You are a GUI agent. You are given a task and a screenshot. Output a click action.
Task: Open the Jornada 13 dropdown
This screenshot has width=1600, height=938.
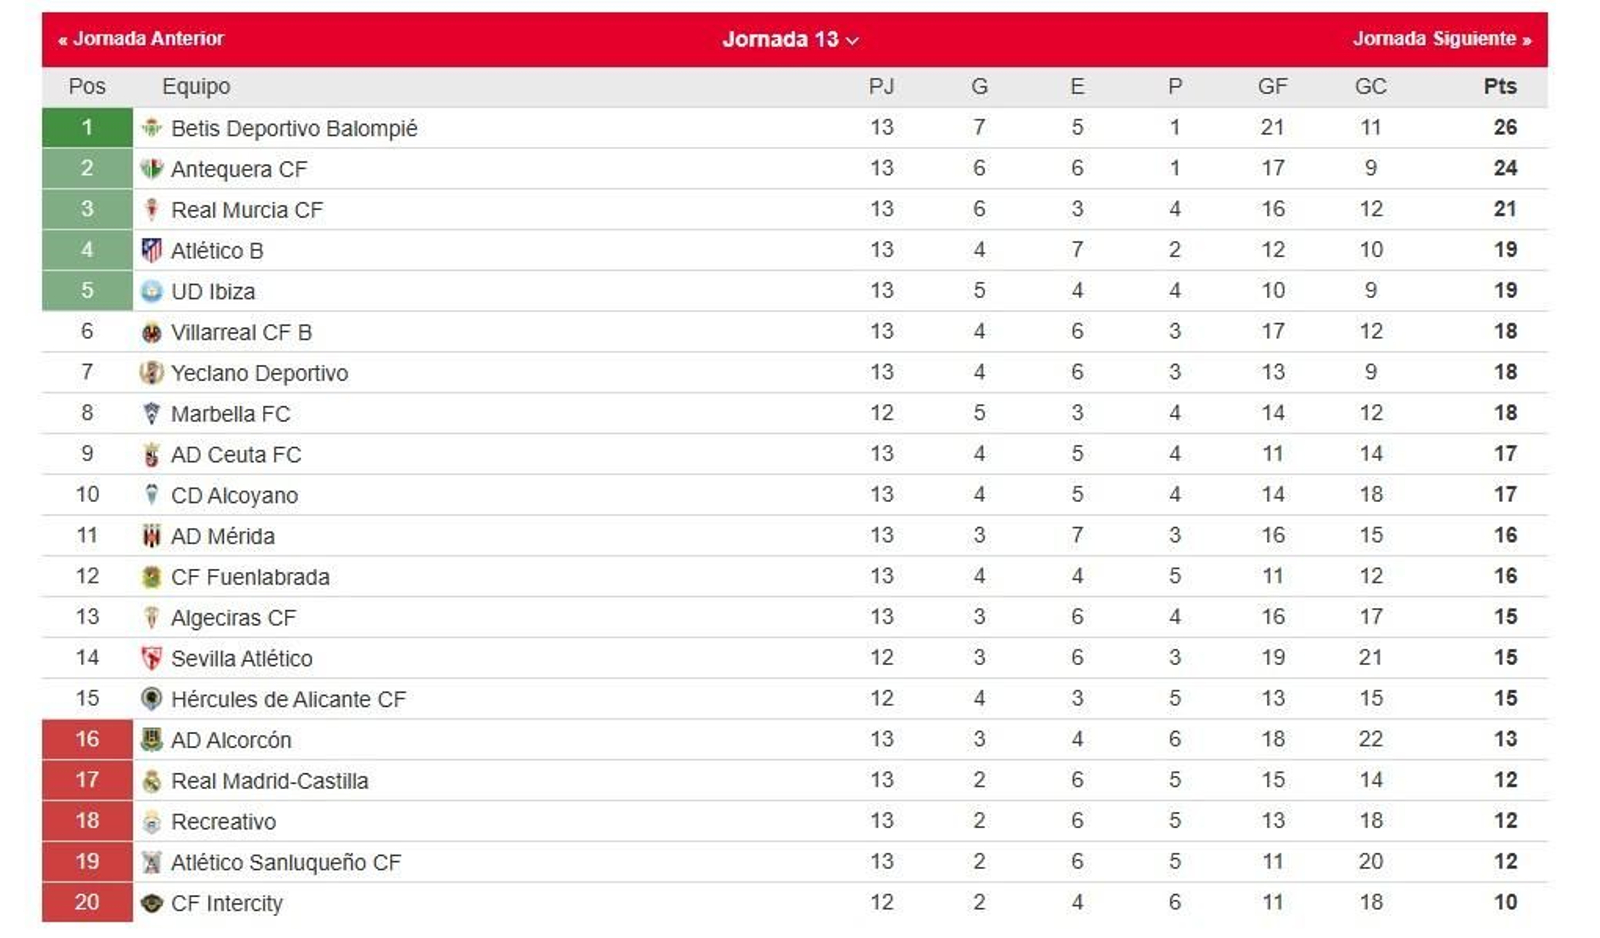(790, 39)
